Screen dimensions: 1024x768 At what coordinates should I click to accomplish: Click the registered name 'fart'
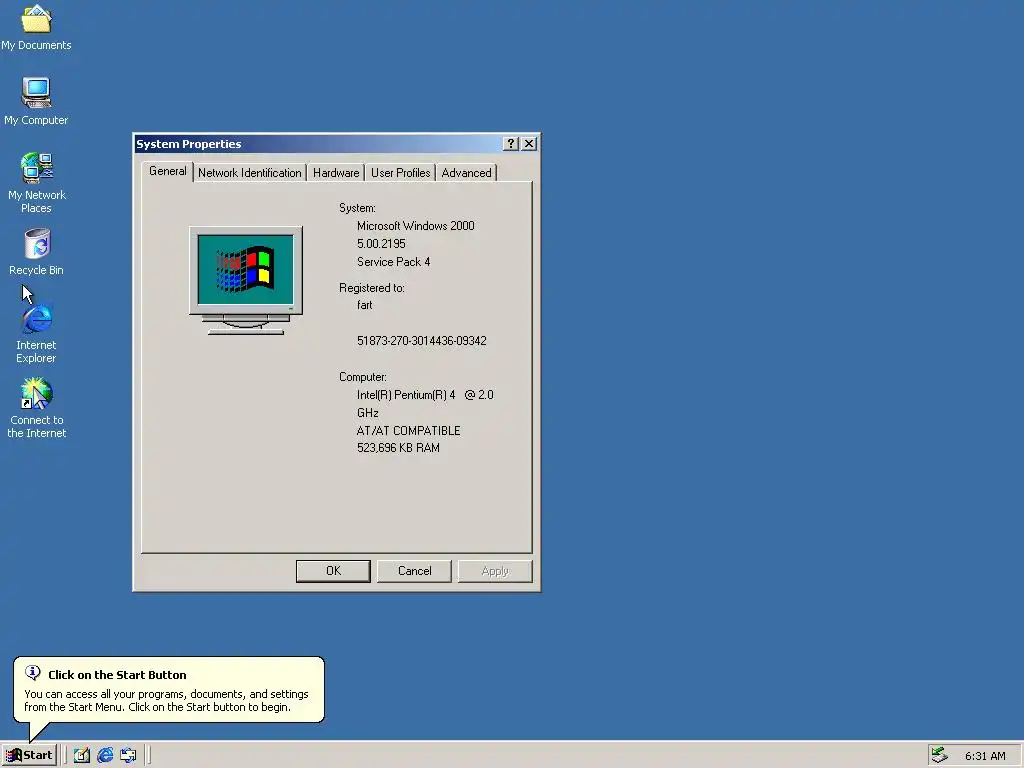[x=364, y=305]
